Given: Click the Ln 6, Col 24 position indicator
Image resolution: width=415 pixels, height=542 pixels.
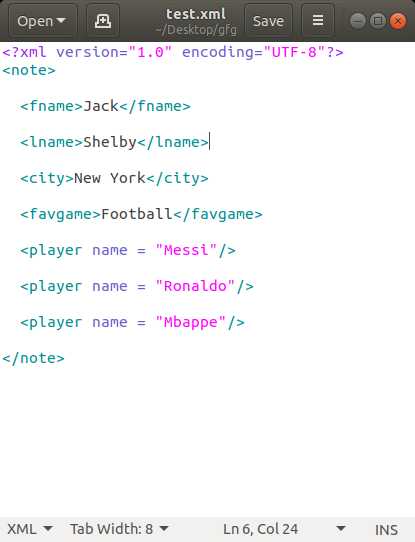Looking at the screenshot, I should tap(260, 529).
